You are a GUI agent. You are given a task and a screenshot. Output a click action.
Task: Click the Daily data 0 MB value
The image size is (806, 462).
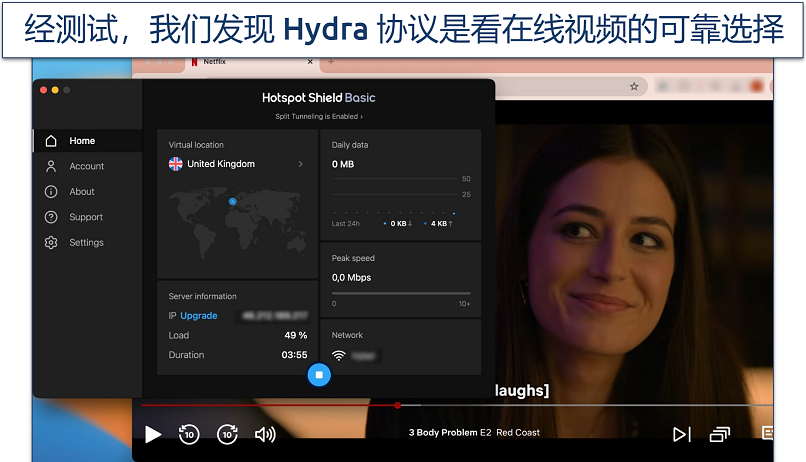pos(343,164)
